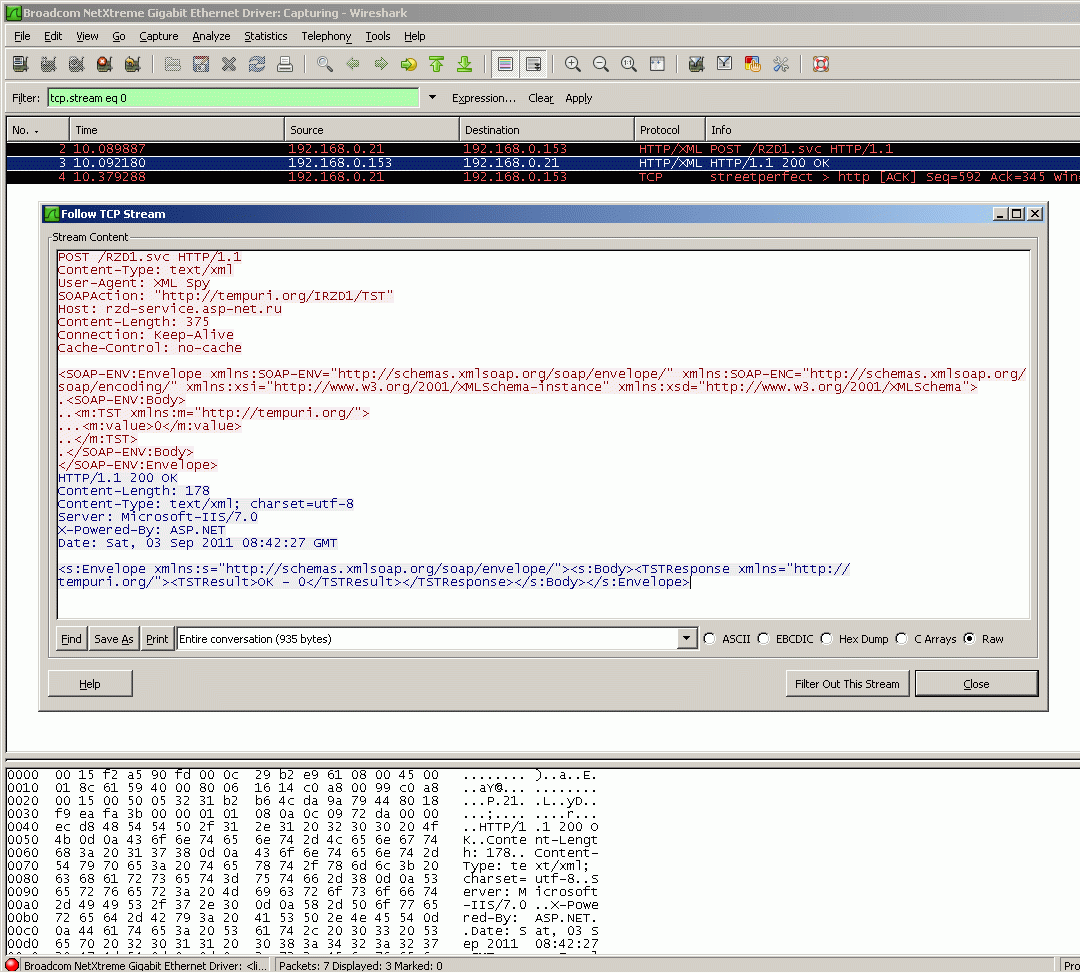Viewport: 1080px width, 973px height.
Task: Jump to the last packet
Action: tap(465, 64)
